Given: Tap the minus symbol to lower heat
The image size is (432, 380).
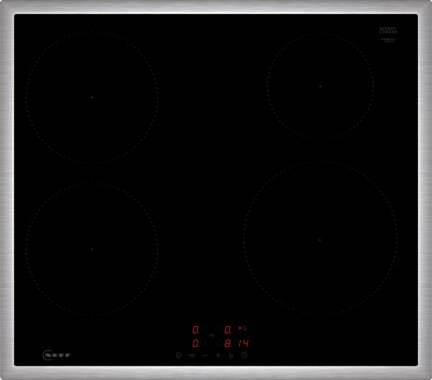Looking at the screenshot, I should 205,355.
